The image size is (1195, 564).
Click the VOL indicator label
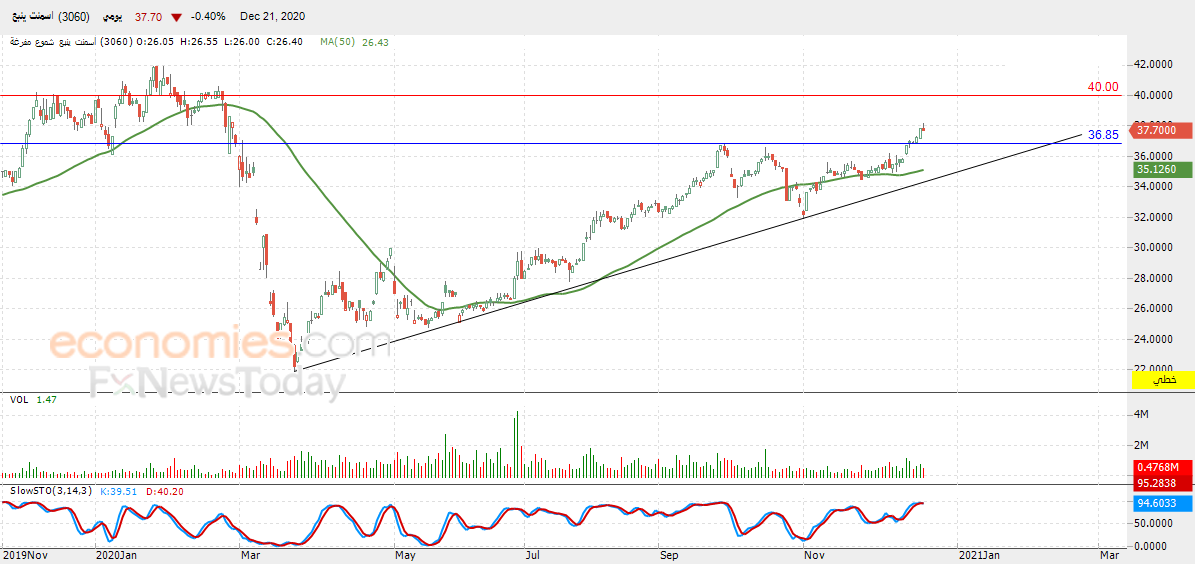[x=19, y=399]
